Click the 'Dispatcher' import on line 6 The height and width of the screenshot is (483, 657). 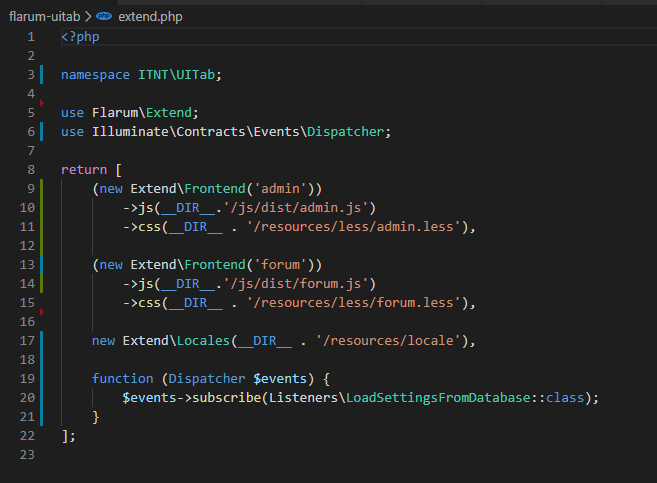[346, 132]
